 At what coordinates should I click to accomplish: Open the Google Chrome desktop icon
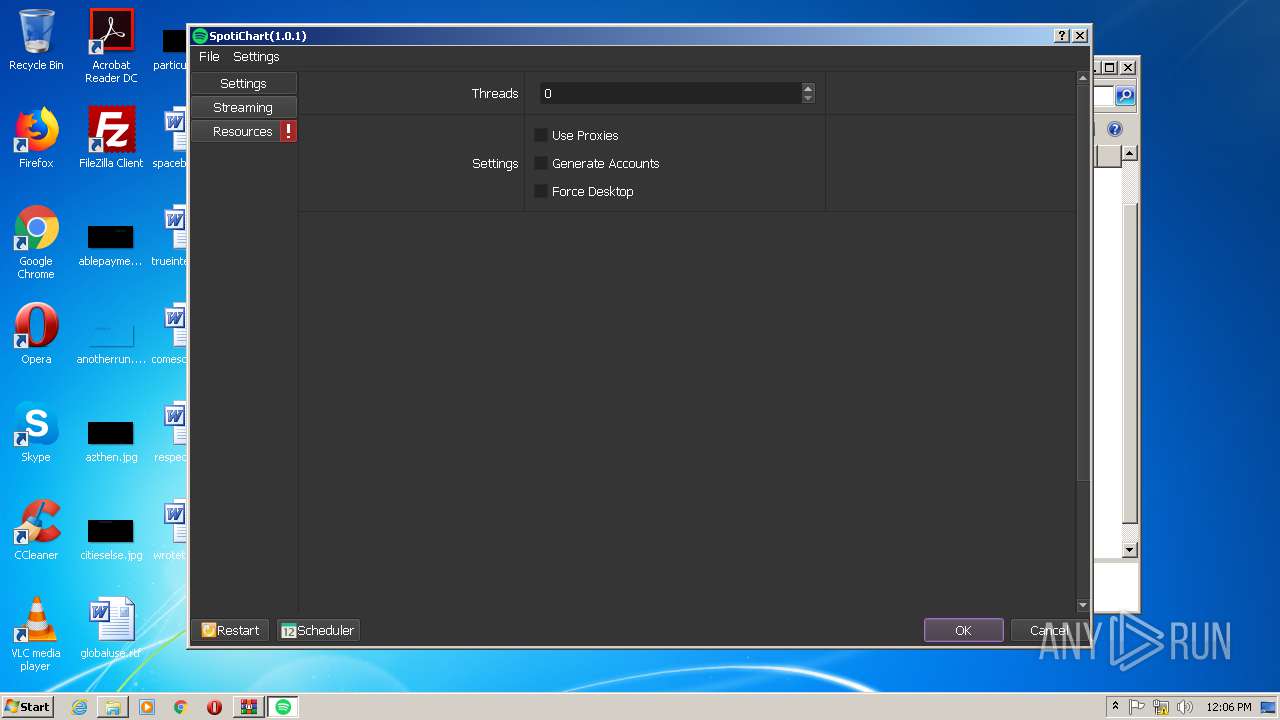pos(36,242)
